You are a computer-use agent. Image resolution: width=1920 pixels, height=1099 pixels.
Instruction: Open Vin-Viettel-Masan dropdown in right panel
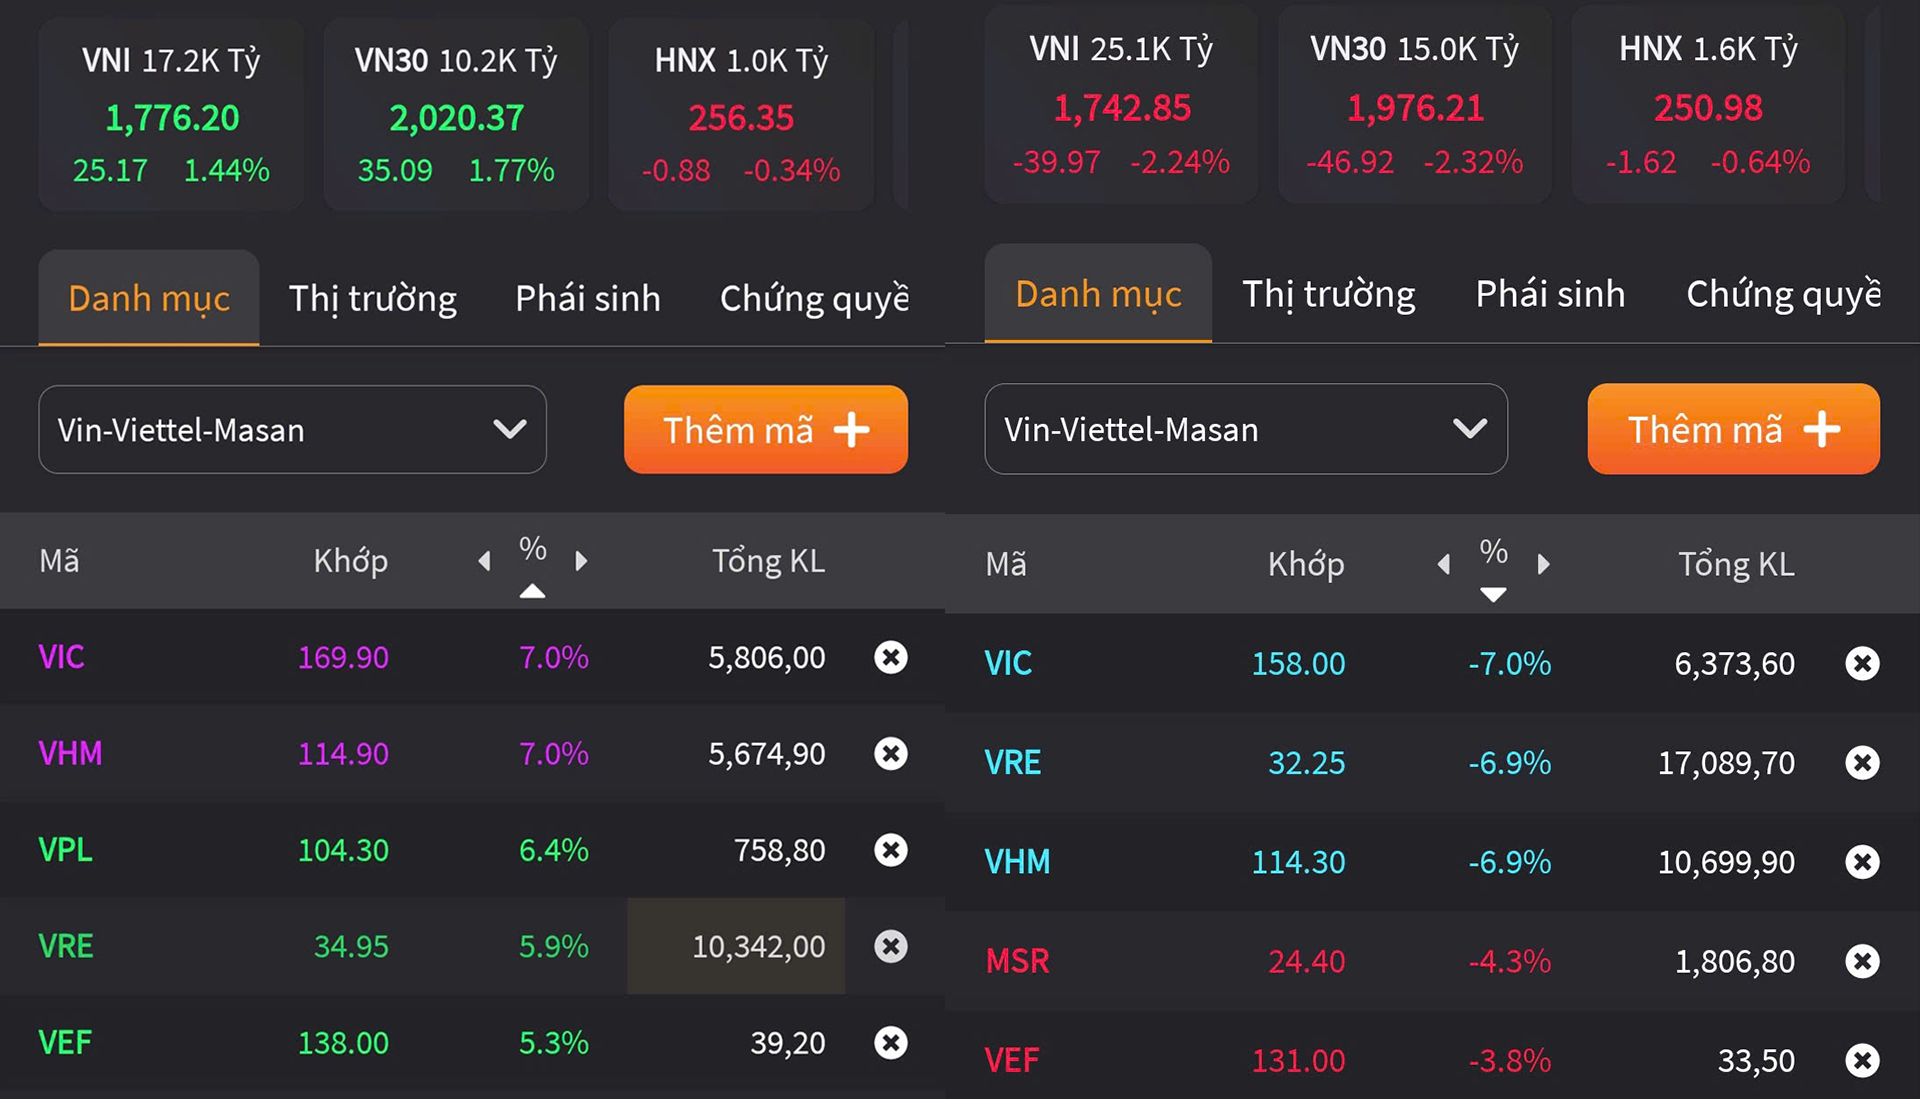(1245, 429)
